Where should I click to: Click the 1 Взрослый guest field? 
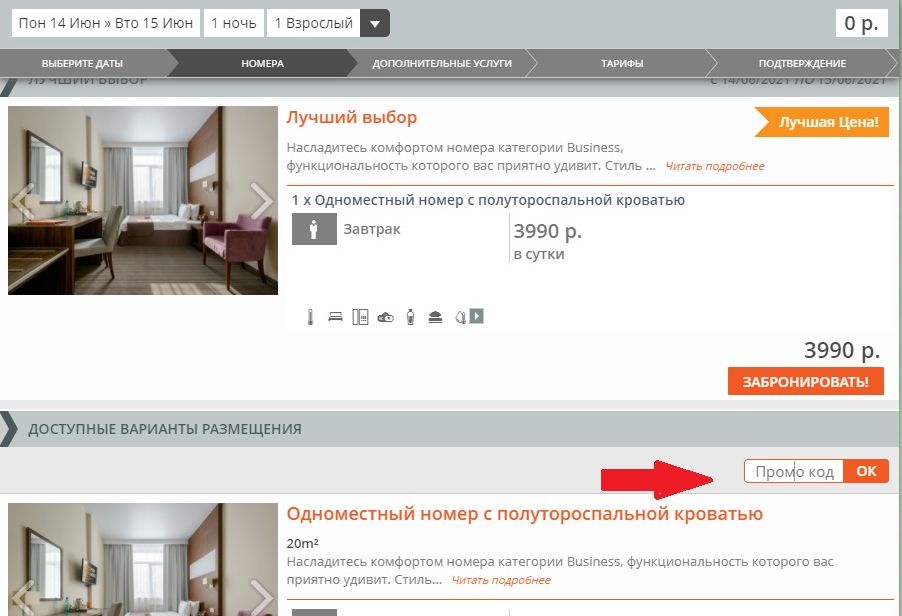click(x=314, y=23)
